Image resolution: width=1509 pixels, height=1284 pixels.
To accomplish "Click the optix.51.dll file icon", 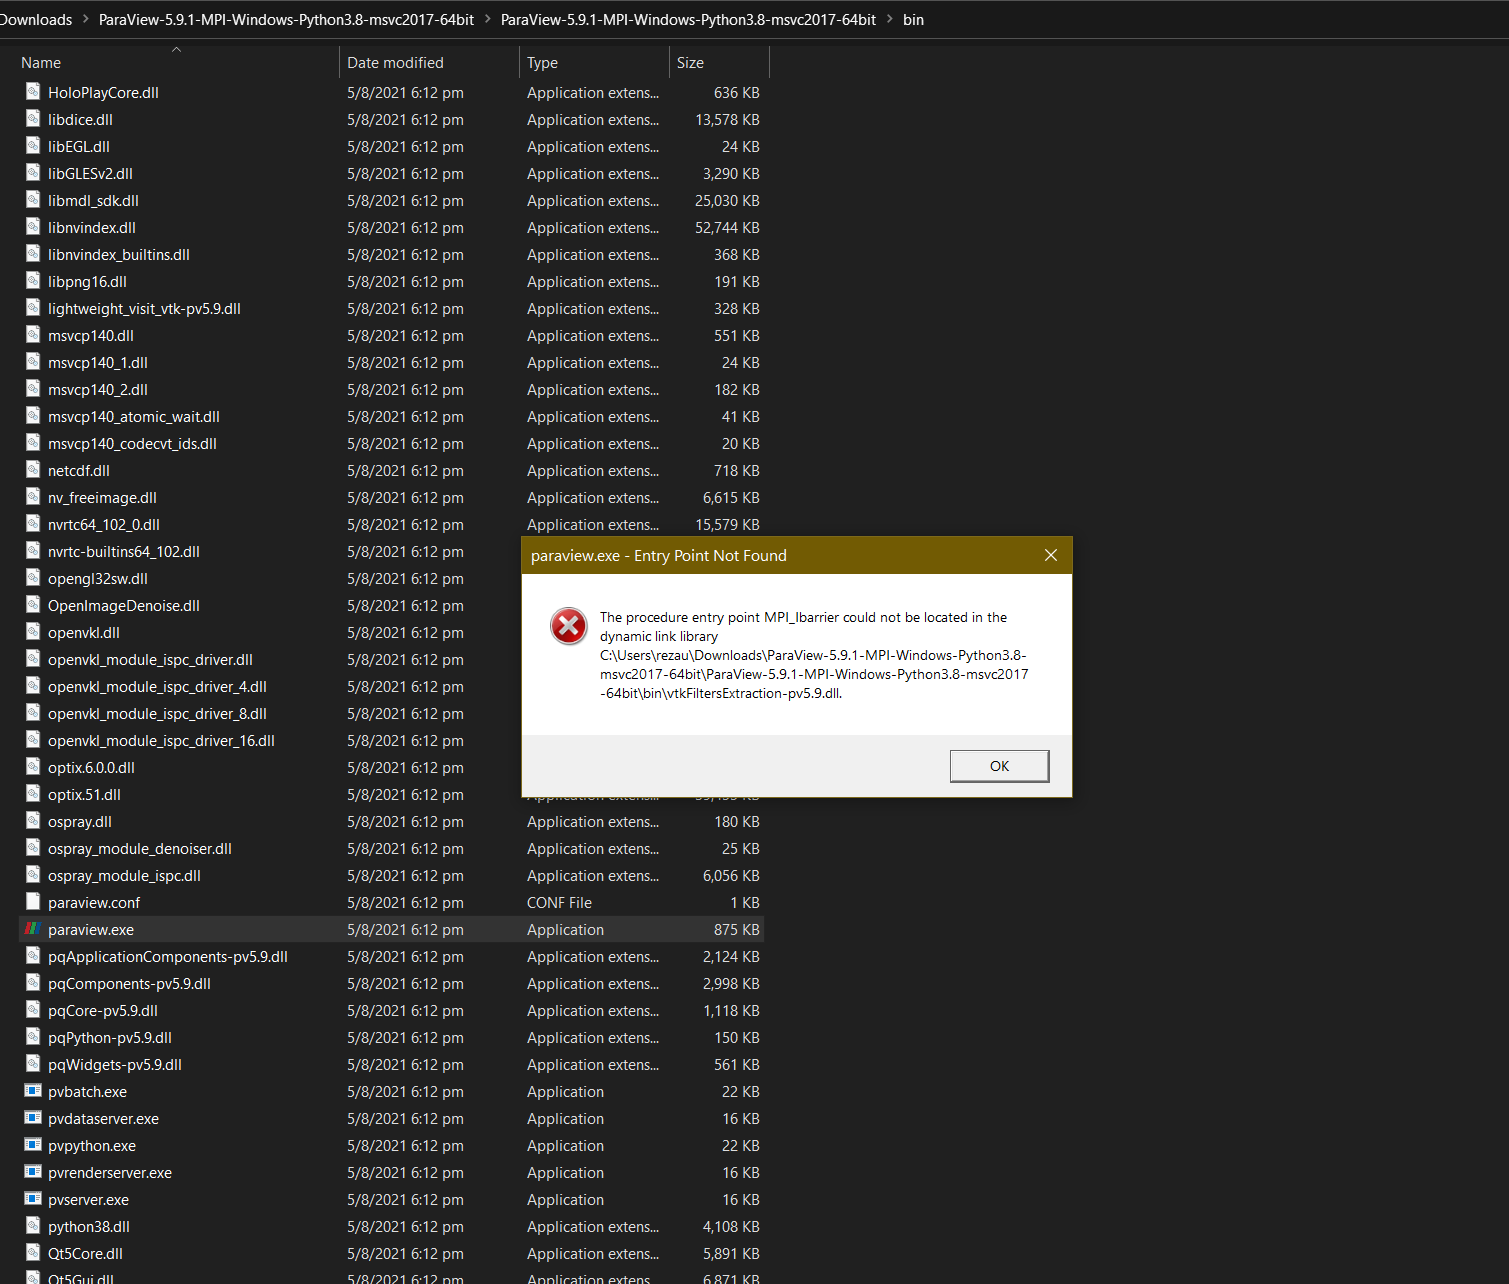I will tap(33, 794).
